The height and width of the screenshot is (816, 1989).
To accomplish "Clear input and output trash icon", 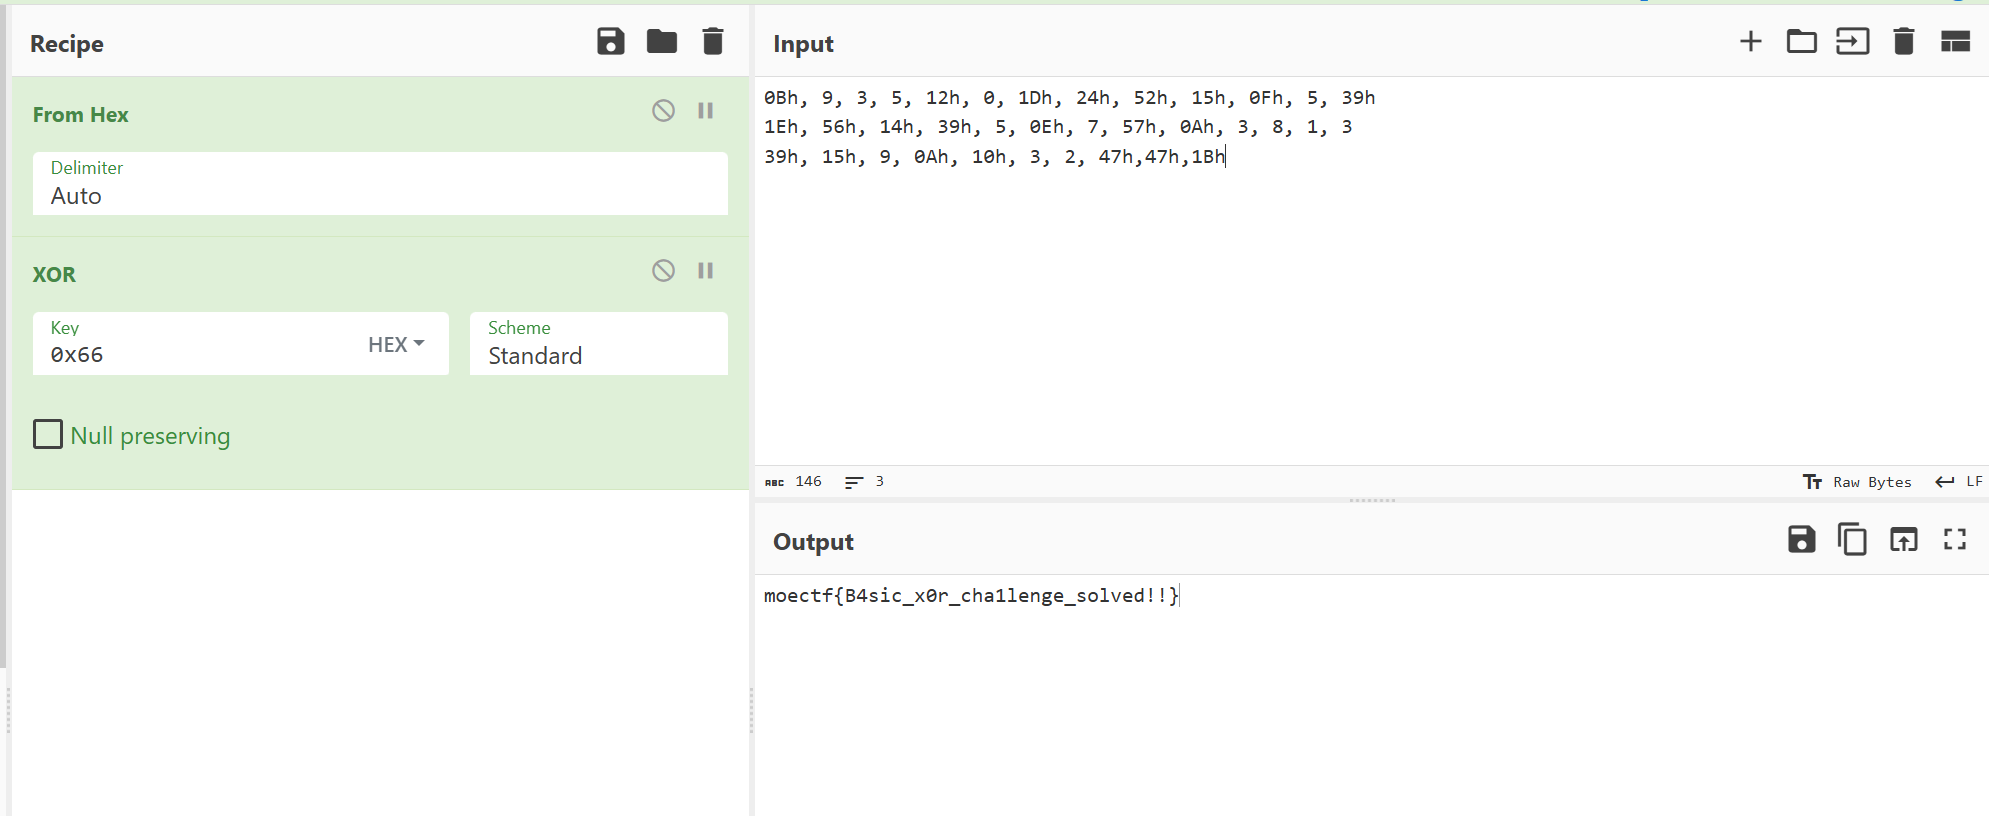I will point(1904,42).
